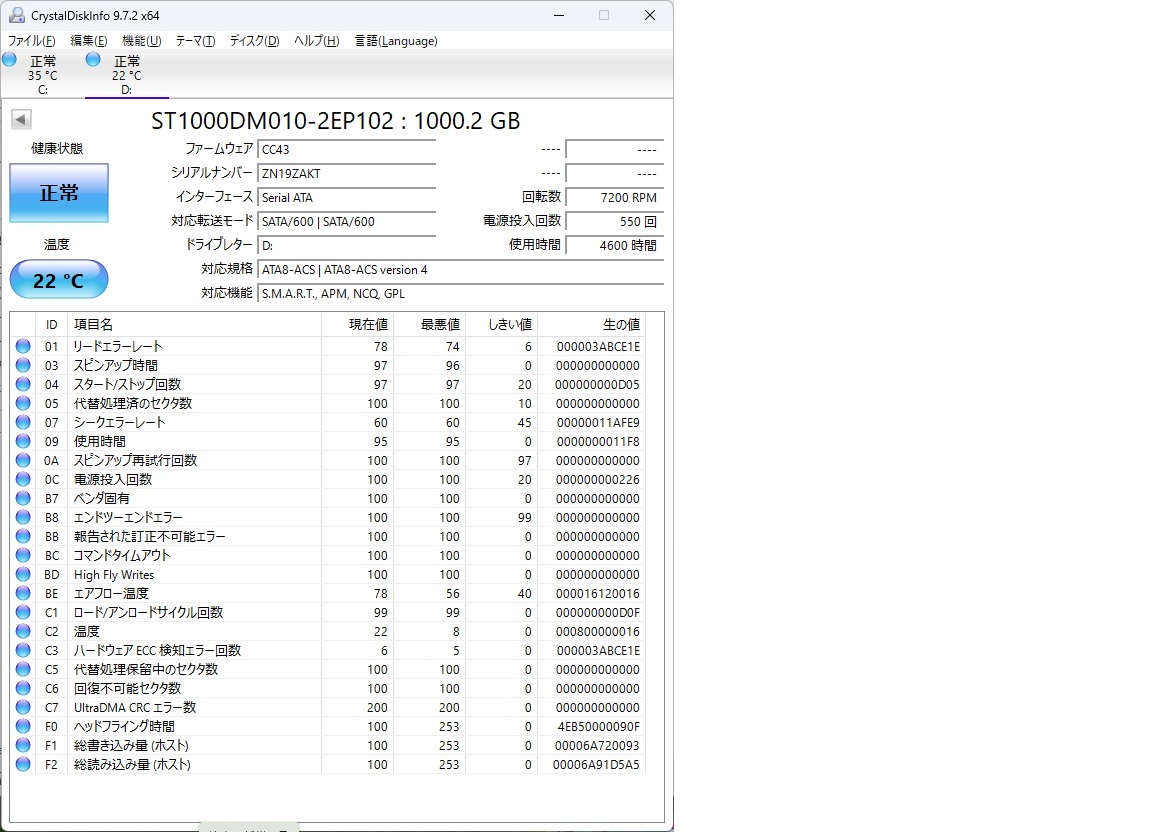Click raw value 00006A720093

[597, 745]
